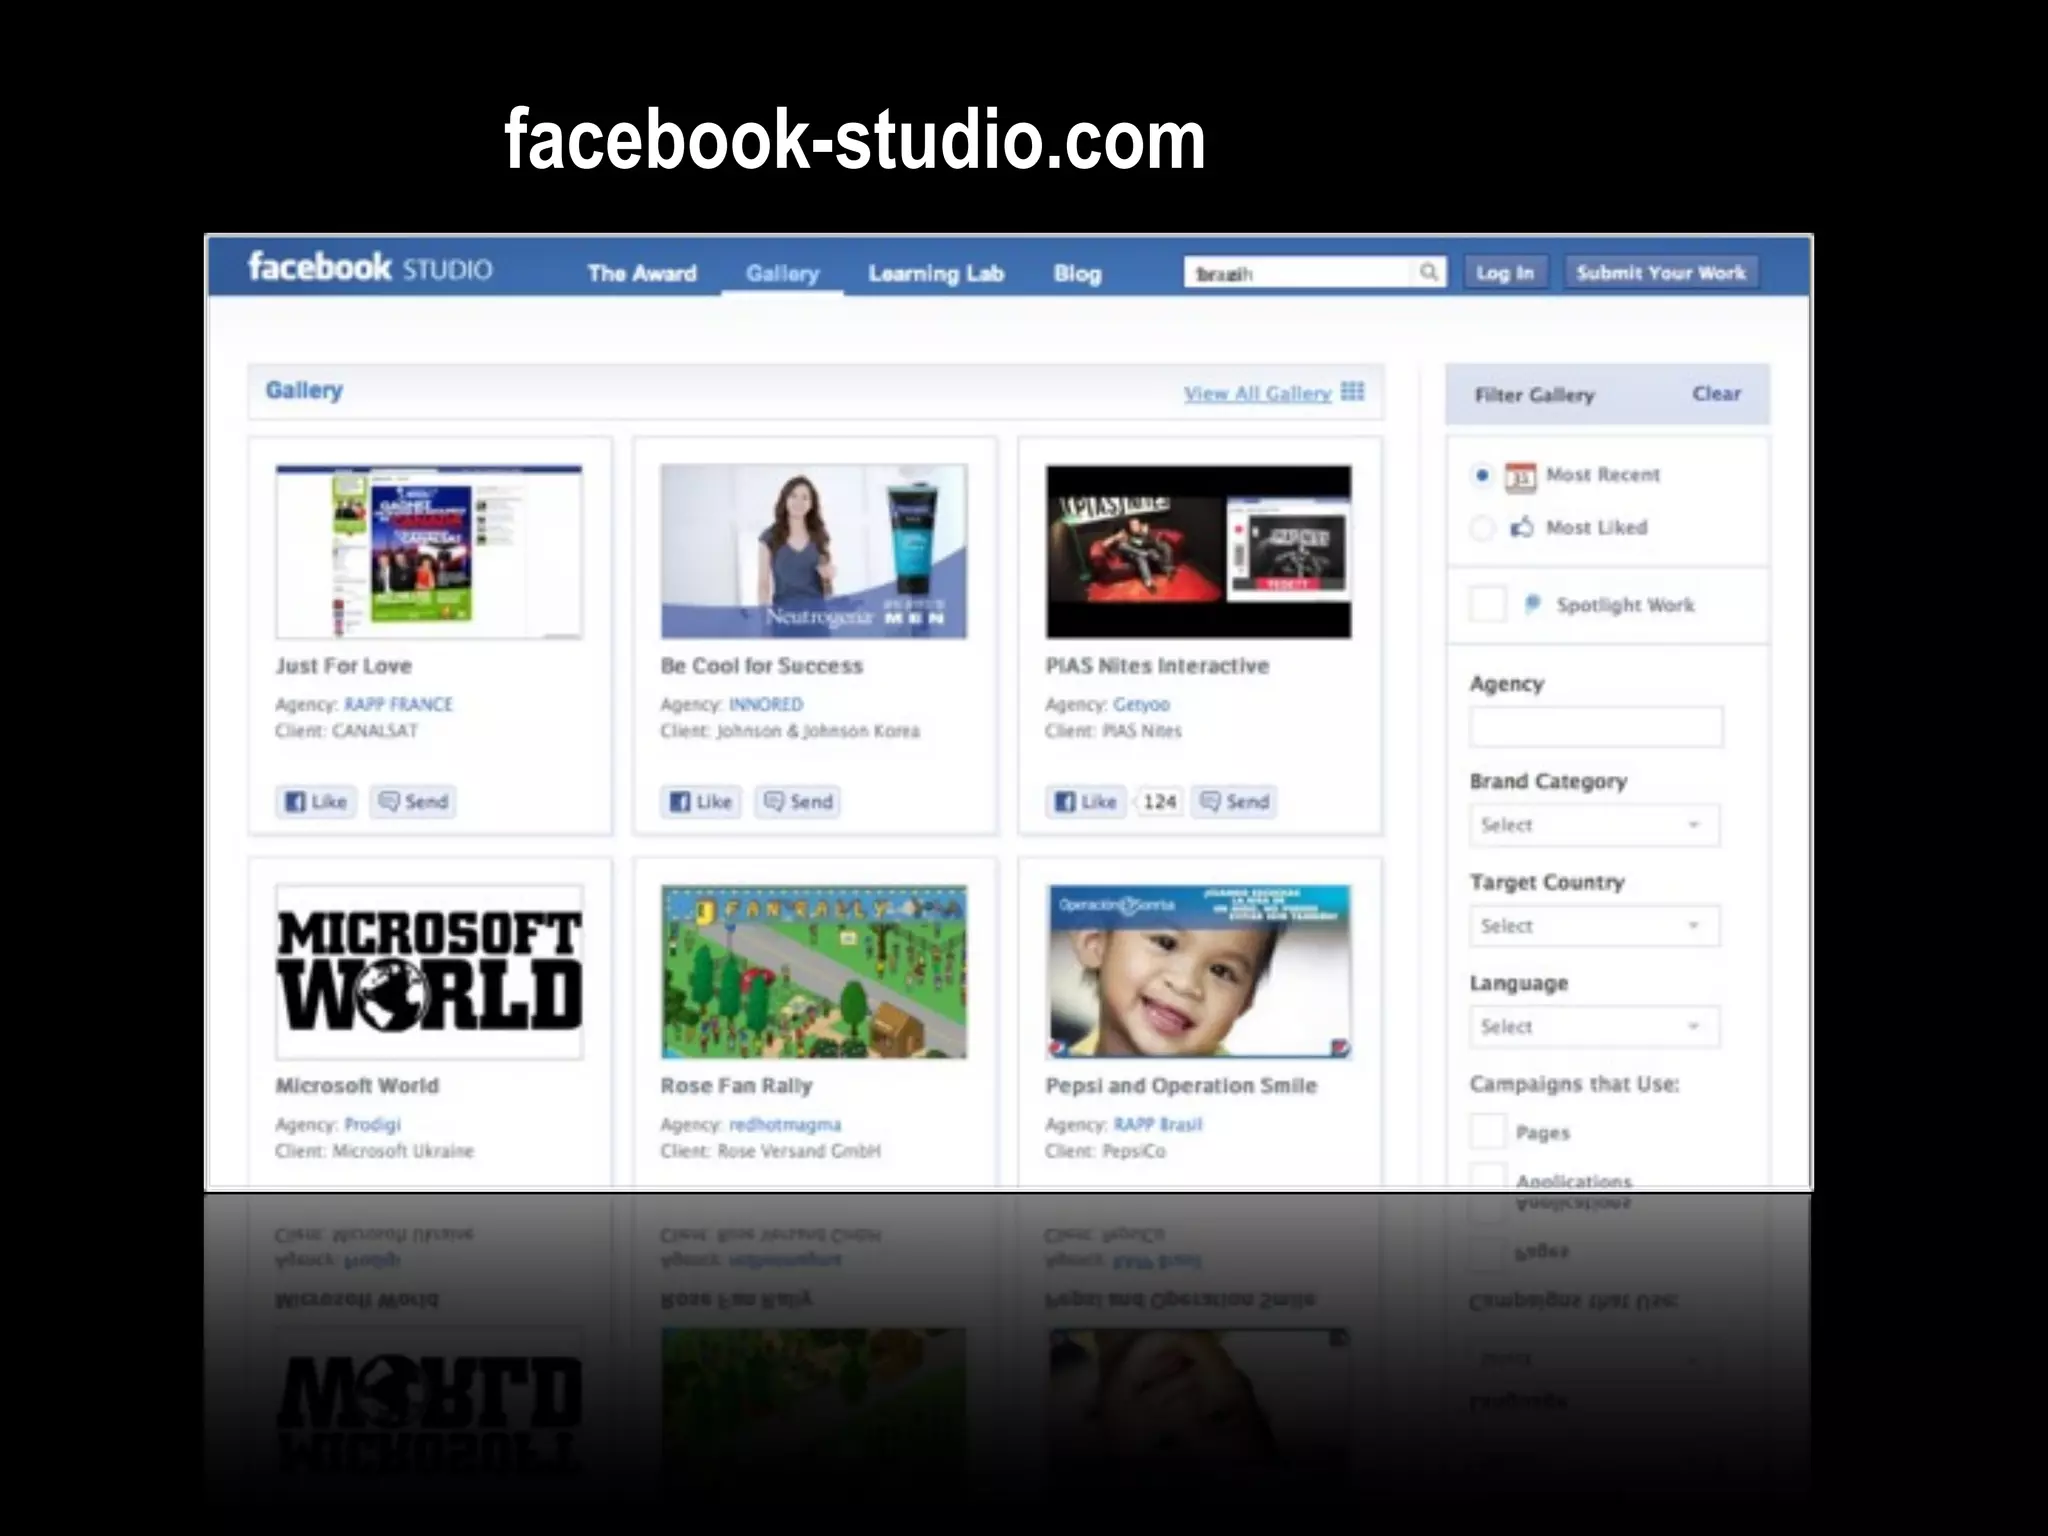Click Clear in Filter Gallery
Viewport: 2048px width, 1536px height.
[x=1716, y=394]
